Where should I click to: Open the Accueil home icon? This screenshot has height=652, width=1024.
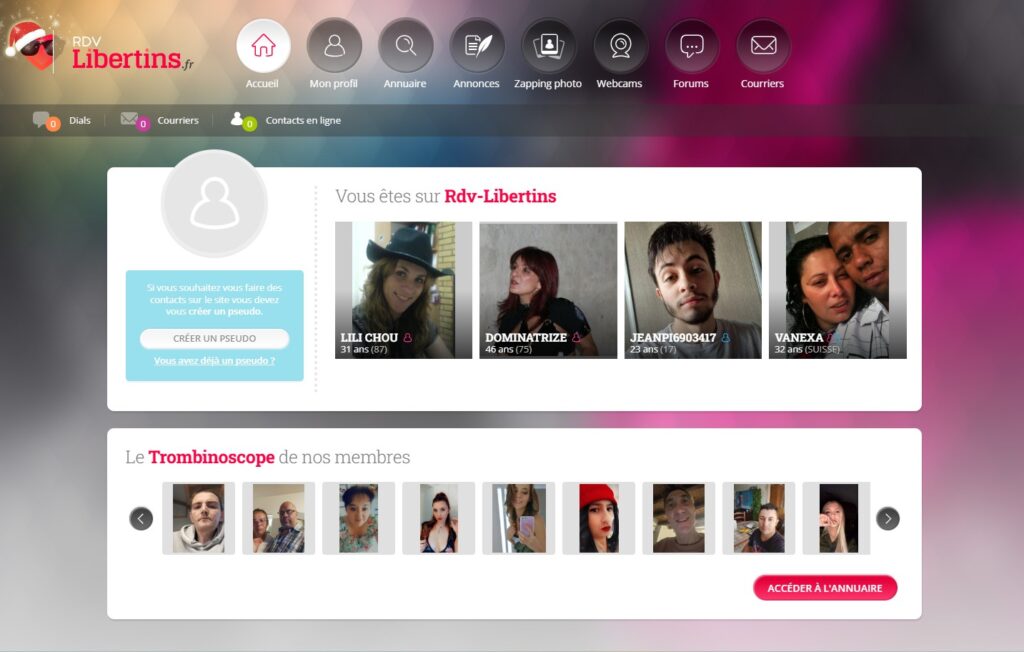pyautogui.click(x=263, y=46)
